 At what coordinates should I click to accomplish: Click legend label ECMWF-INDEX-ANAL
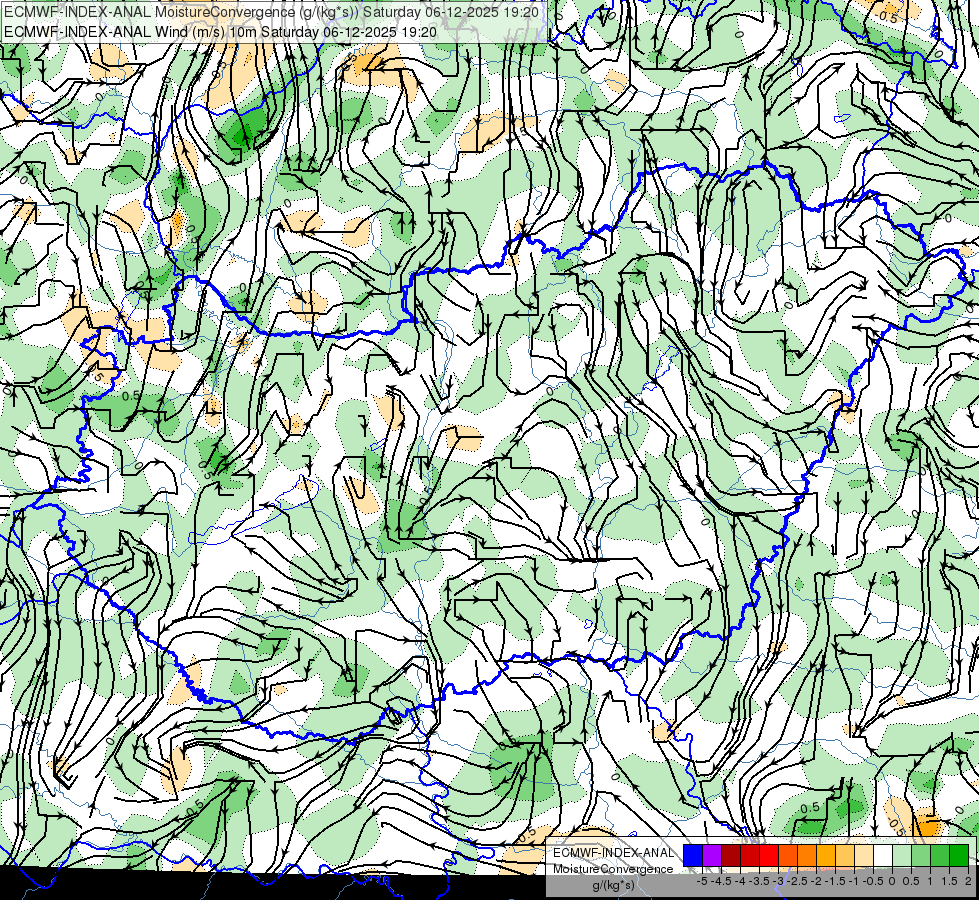(x=614, y=853)
